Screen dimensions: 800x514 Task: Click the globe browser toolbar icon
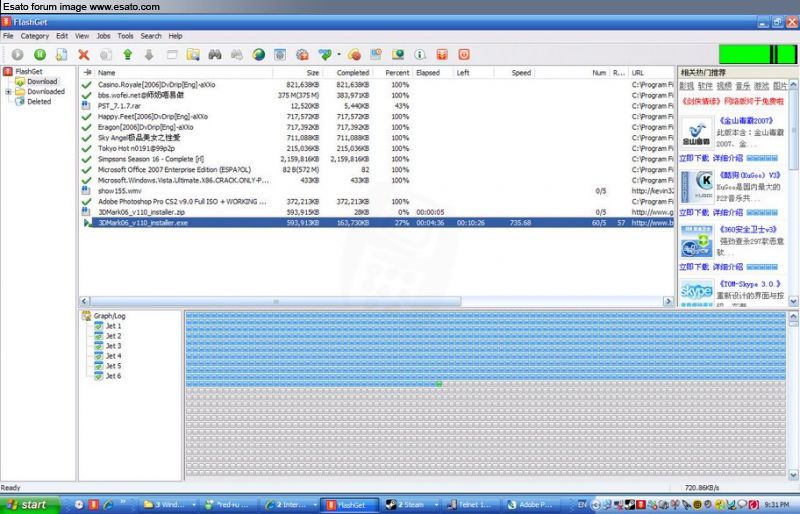tap(259, 54)
